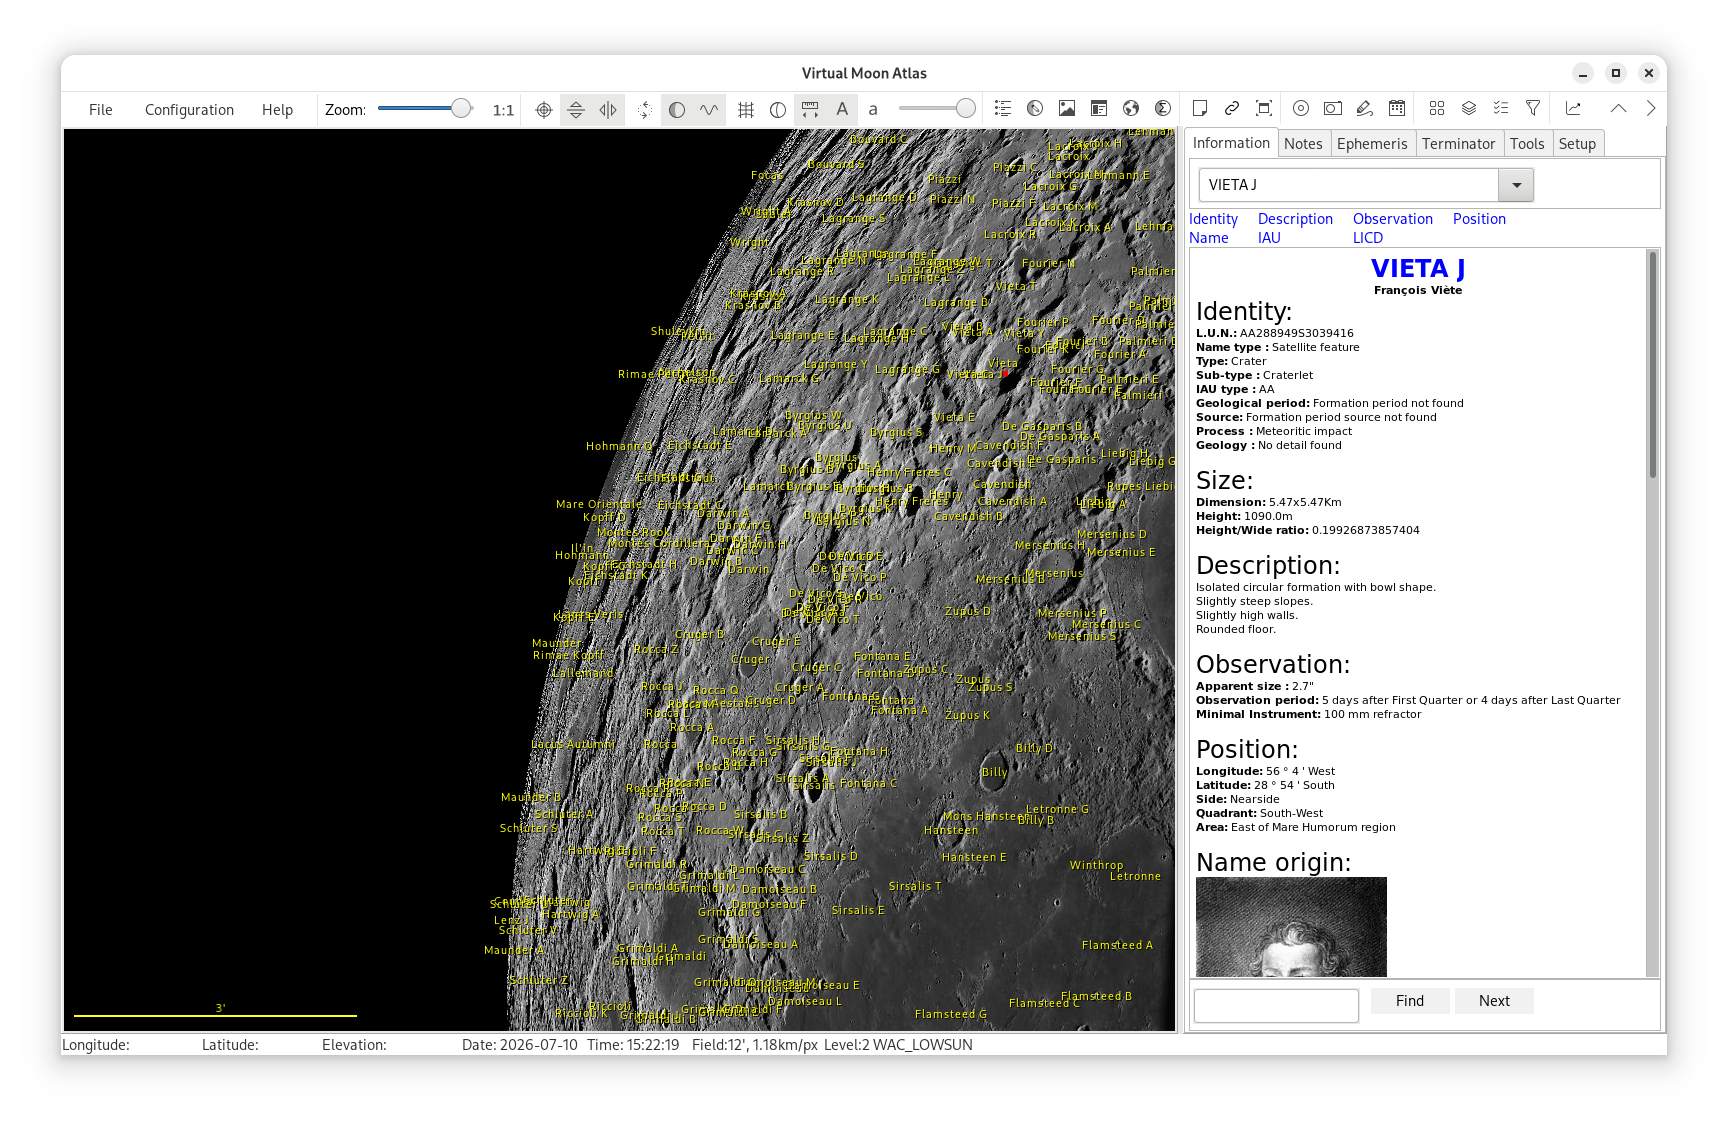Open the Configuration menu
The width and height of the screenshot is (1728, 1122).
pyautogui.click(x=189, y=110)
